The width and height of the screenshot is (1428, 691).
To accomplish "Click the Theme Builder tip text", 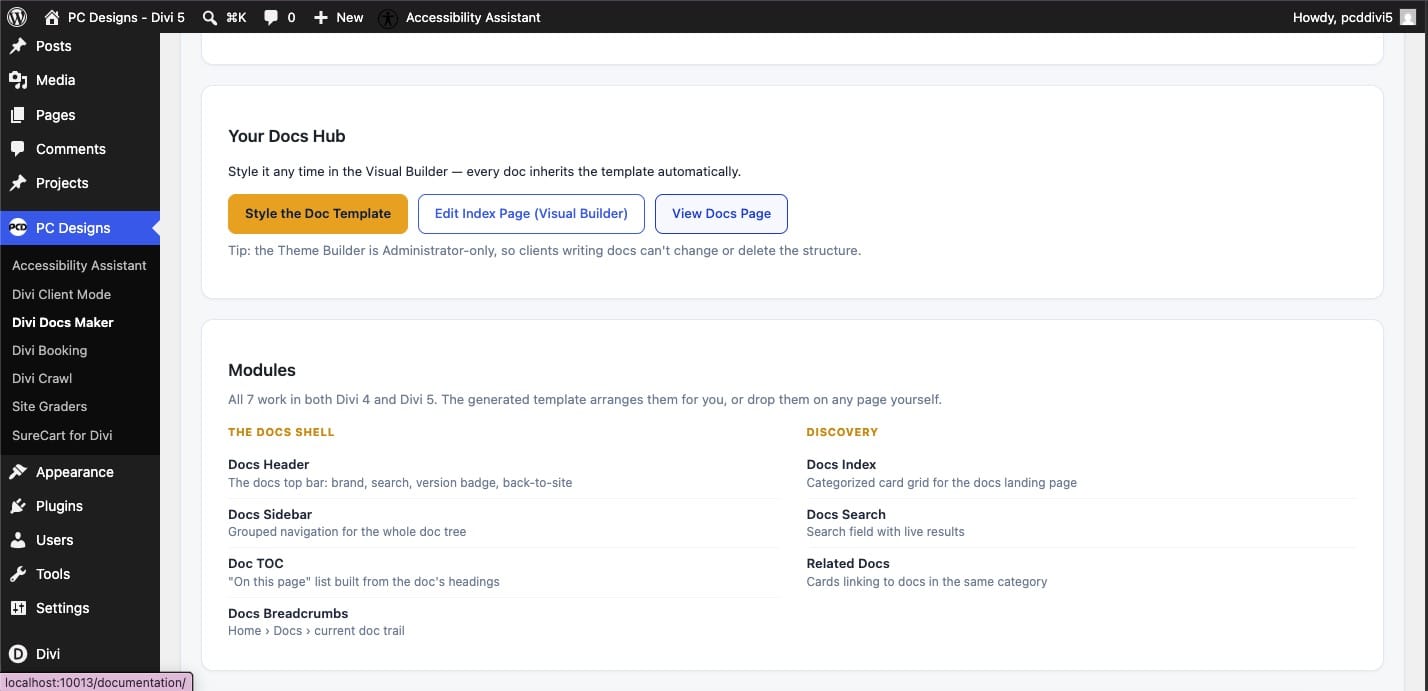I will 544,251.
